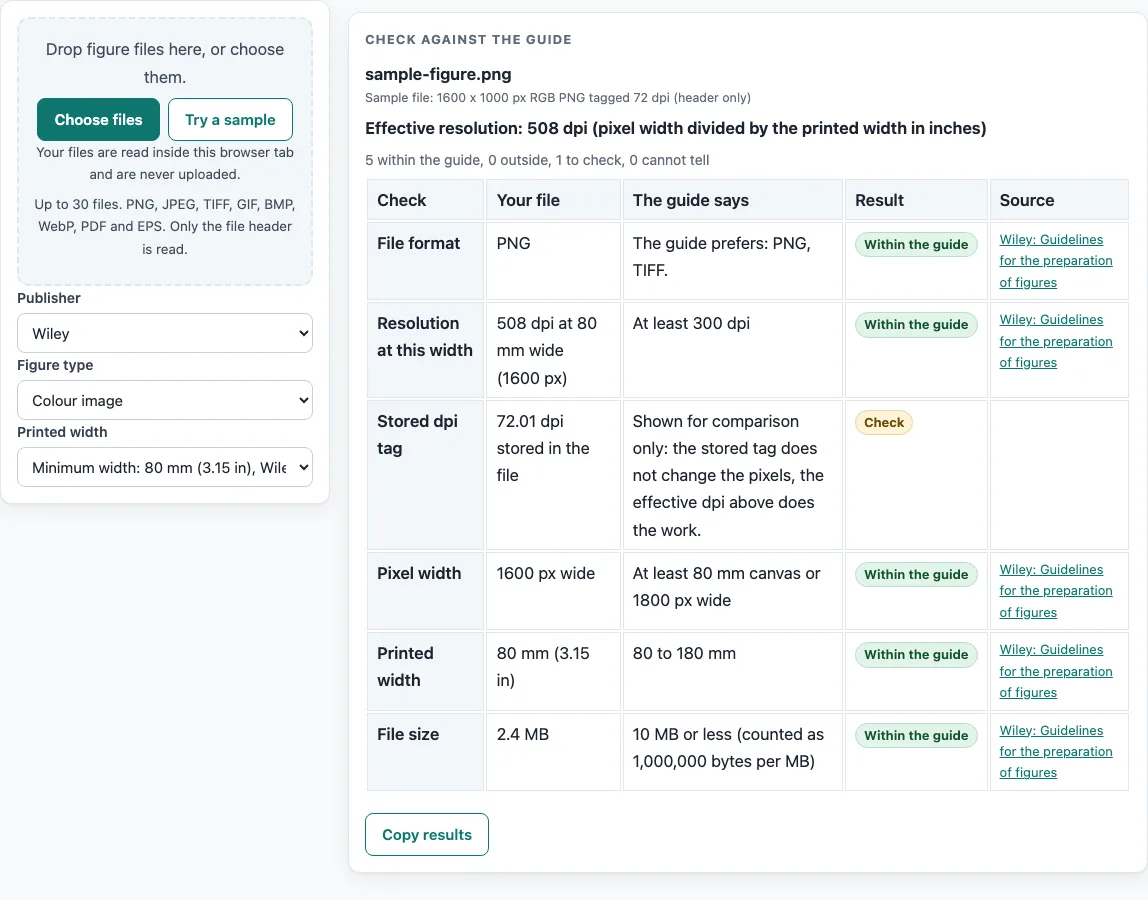Open Wiley guidelines link in Printed width row
1148x900 pixels.
[1056, 671]
